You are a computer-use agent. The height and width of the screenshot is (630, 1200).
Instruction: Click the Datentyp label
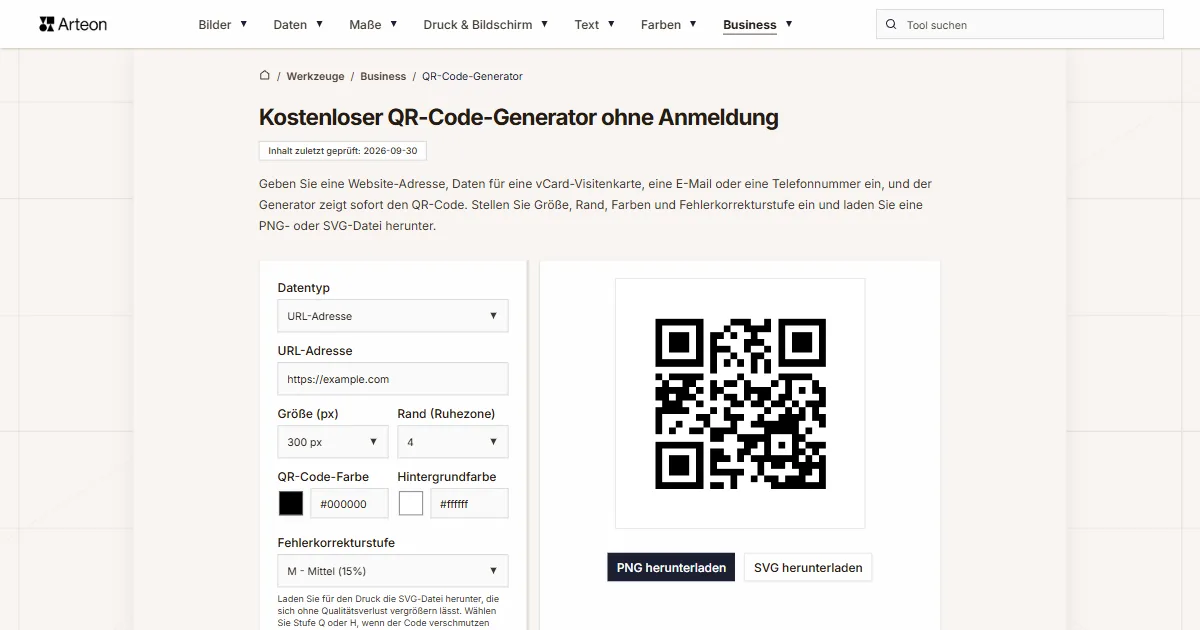pos(304,287)
